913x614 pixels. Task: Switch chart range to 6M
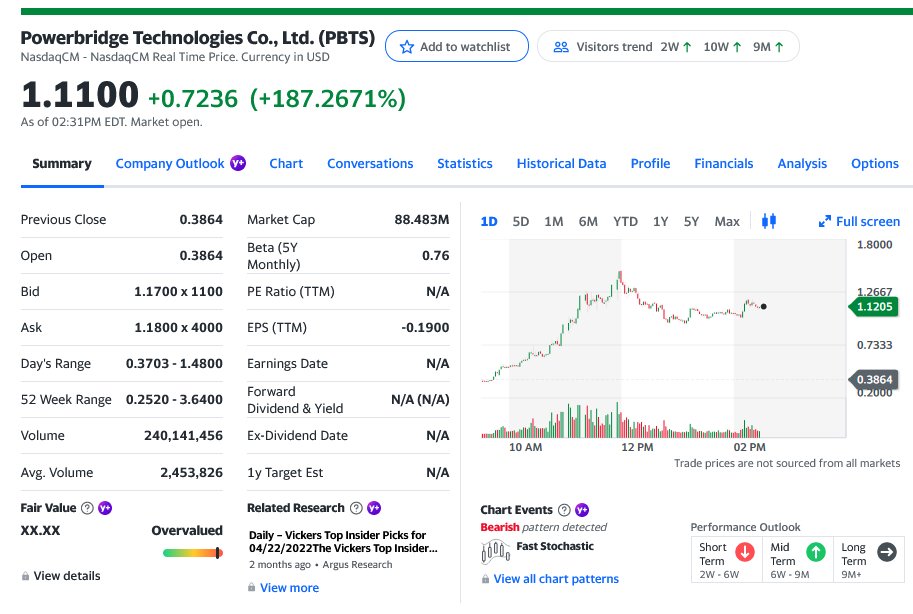tap(588, 221)
